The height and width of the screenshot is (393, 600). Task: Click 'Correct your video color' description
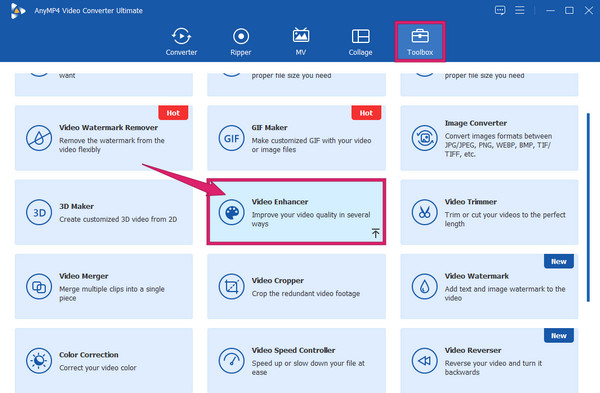98,368
